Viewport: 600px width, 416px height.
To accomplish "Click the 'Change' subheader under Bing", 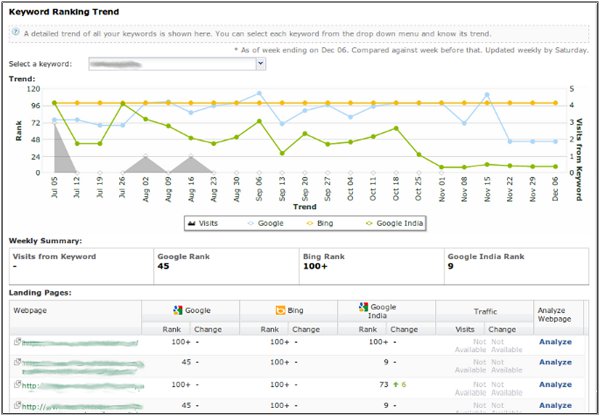I will (x=306, y=330).
